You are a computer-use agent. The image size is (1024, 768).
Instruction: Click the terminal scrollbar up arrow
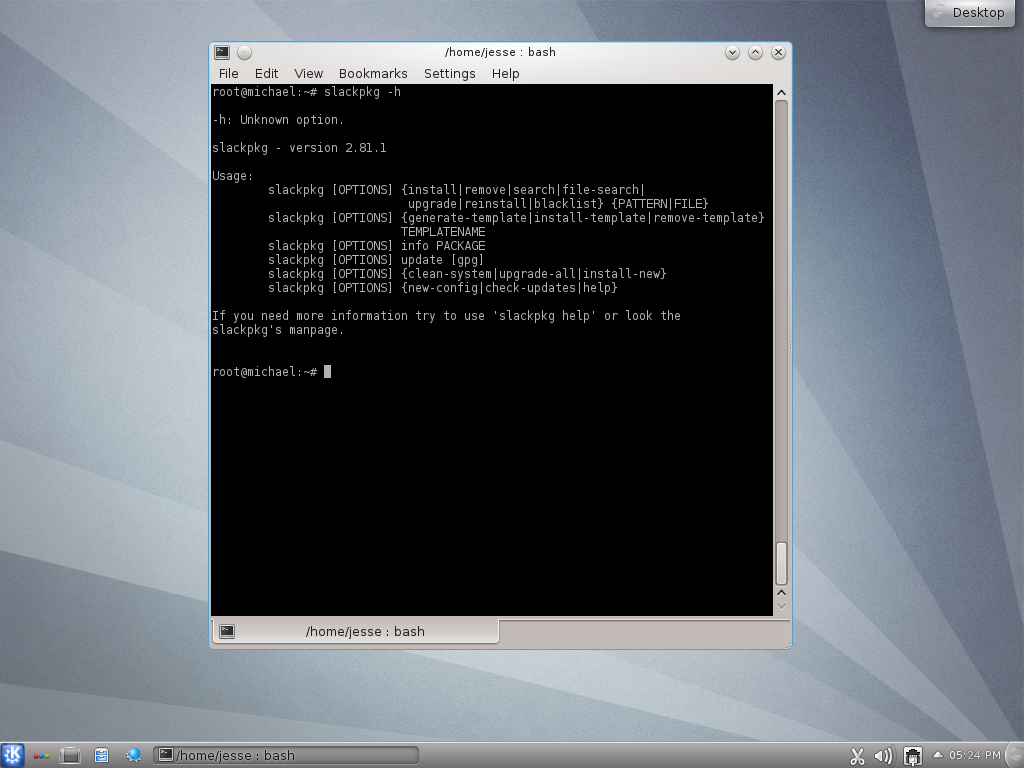[780, 93]
